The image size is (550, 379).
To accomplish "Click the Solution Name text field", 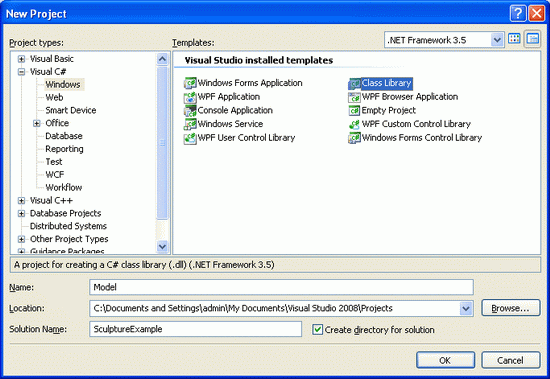I will 195,329.
